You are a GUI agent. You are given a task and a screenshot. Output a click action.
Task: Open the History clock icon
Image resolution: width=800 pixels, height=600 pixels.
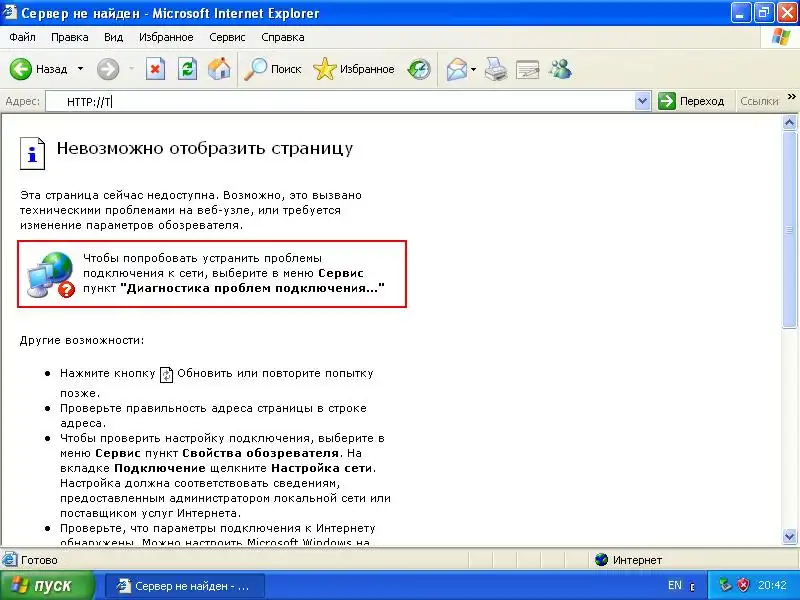click(419, 69)
